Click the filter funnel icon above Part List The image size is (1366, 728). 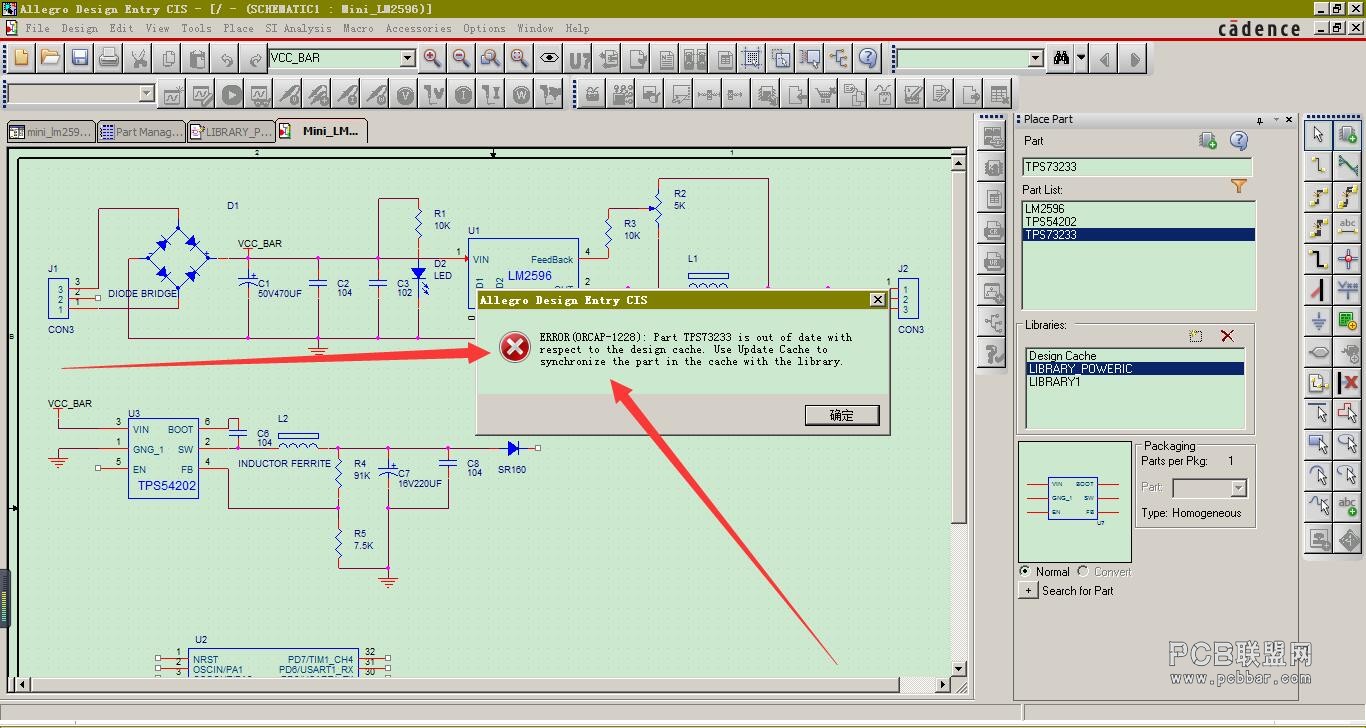tap(1239, 186)
